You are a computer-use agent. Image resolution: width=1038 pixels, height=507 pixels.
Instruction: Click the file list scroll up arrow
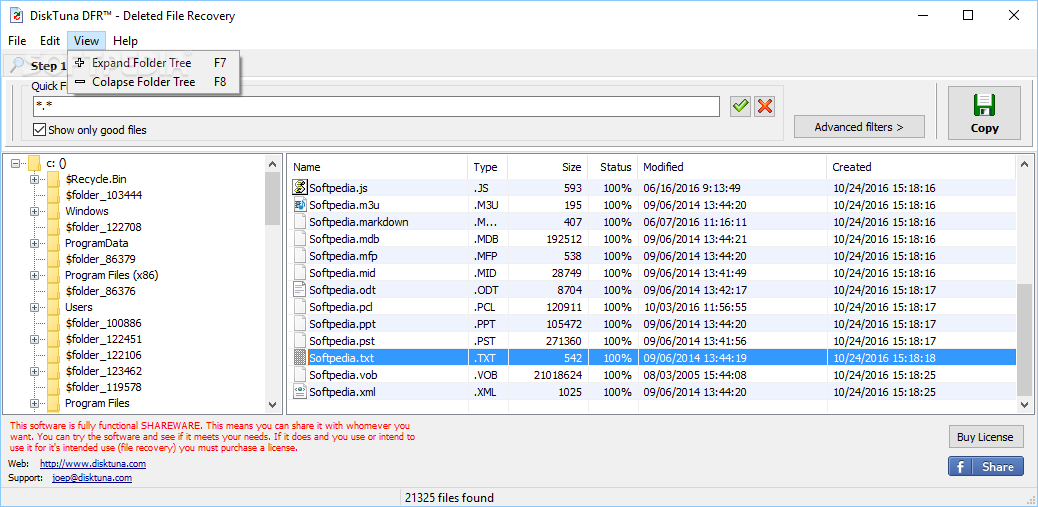point(1024,163)
